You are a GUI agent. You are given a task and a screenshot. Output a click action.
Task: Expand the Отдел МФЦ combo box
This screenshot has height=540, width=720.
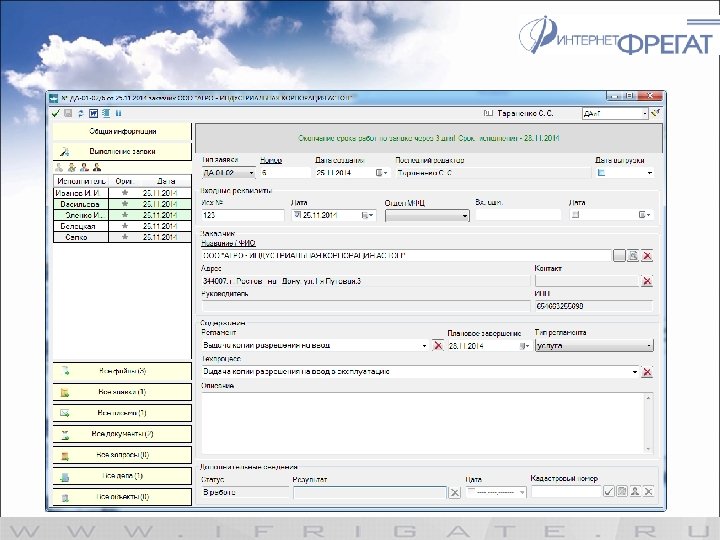(x=464, y=215)
